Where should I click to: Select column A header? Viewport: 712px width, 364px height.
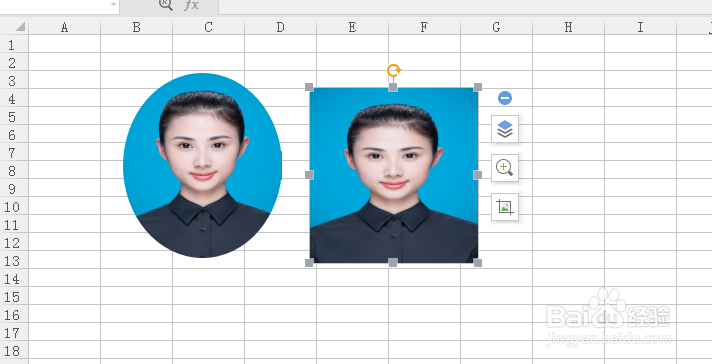point(64,27)
